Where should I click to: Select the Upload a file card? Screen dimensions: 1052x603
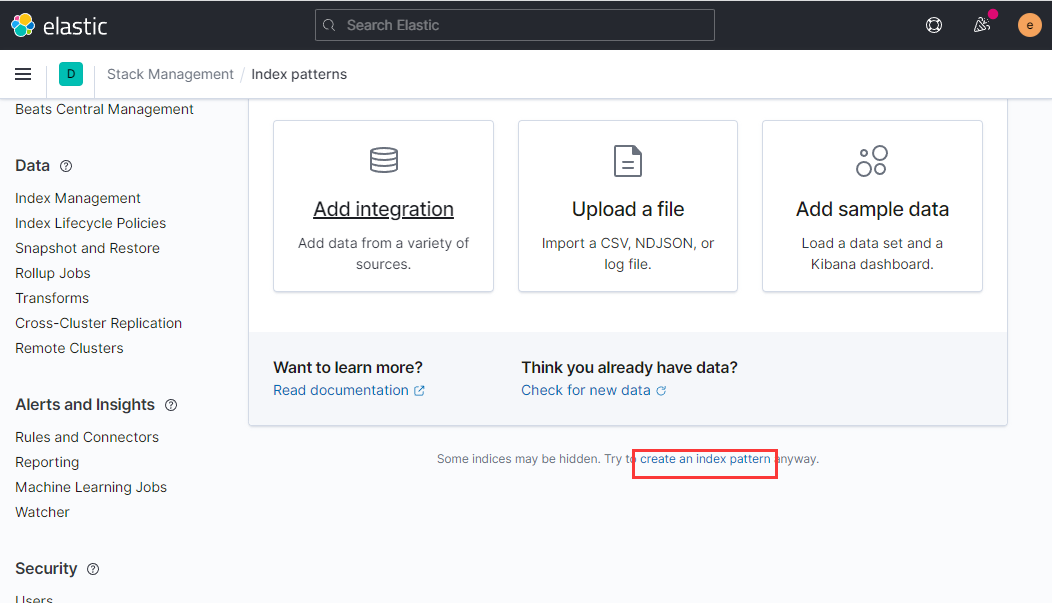[x=627, y=207]
